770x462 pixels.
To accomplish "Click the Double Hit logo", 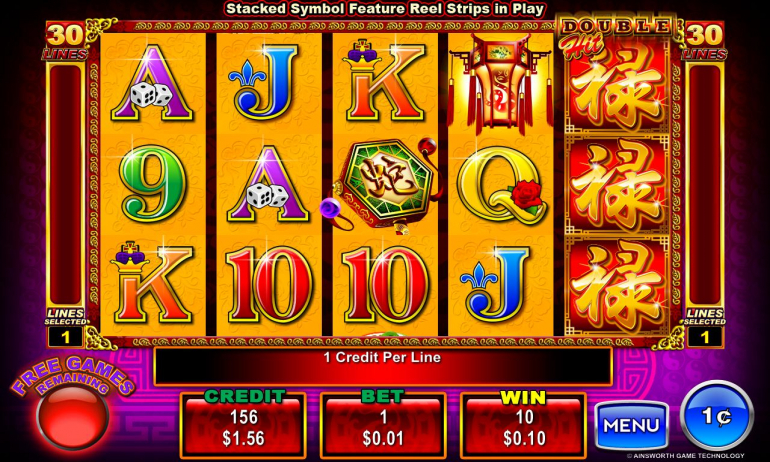I will 615,35.
